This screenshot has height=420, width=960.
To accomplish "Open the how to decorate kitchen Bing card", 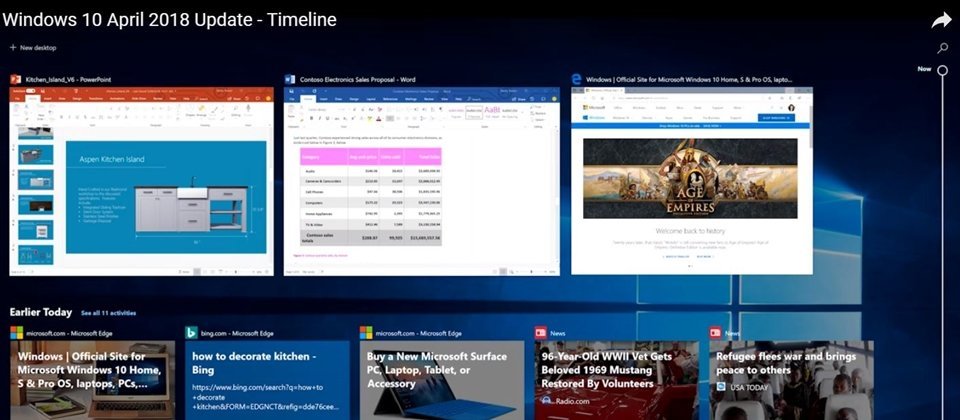I will tap(267, 380).
